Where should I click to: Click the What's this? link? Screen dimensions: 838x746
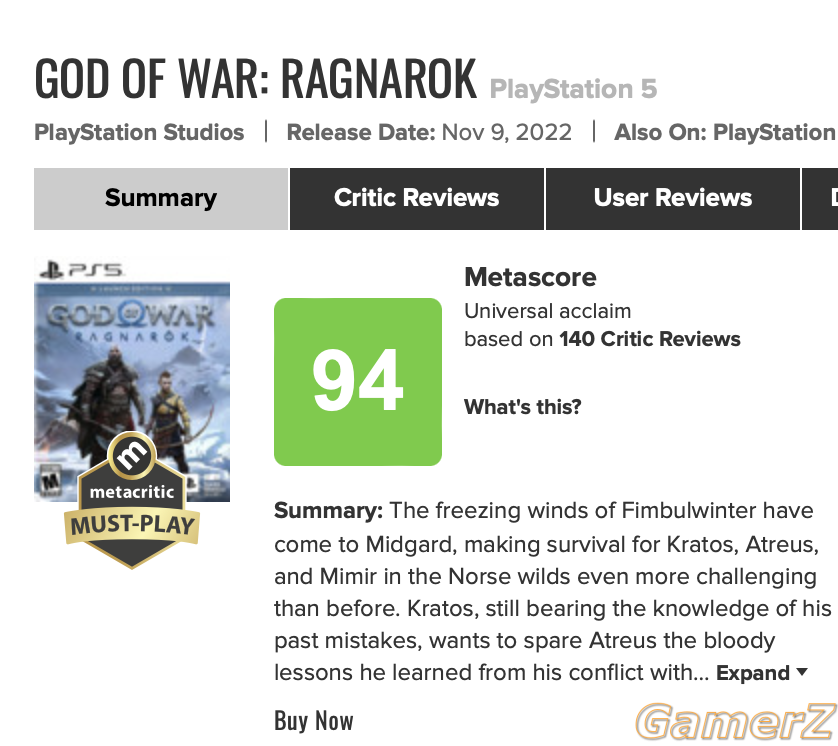(x=522, y=407)
